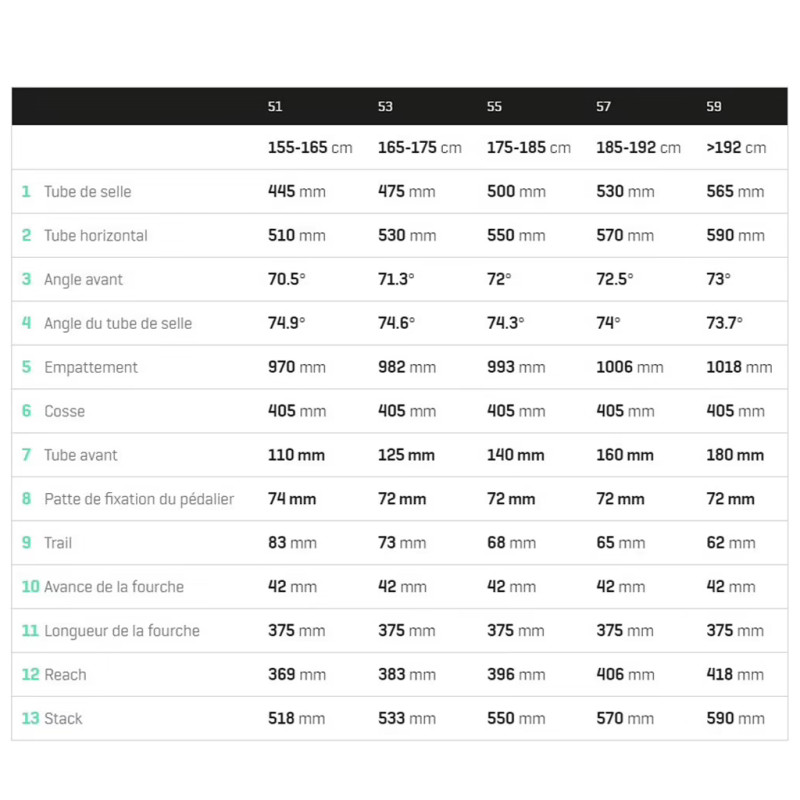
Task: Click the size 55 column header
Action: 494,107
